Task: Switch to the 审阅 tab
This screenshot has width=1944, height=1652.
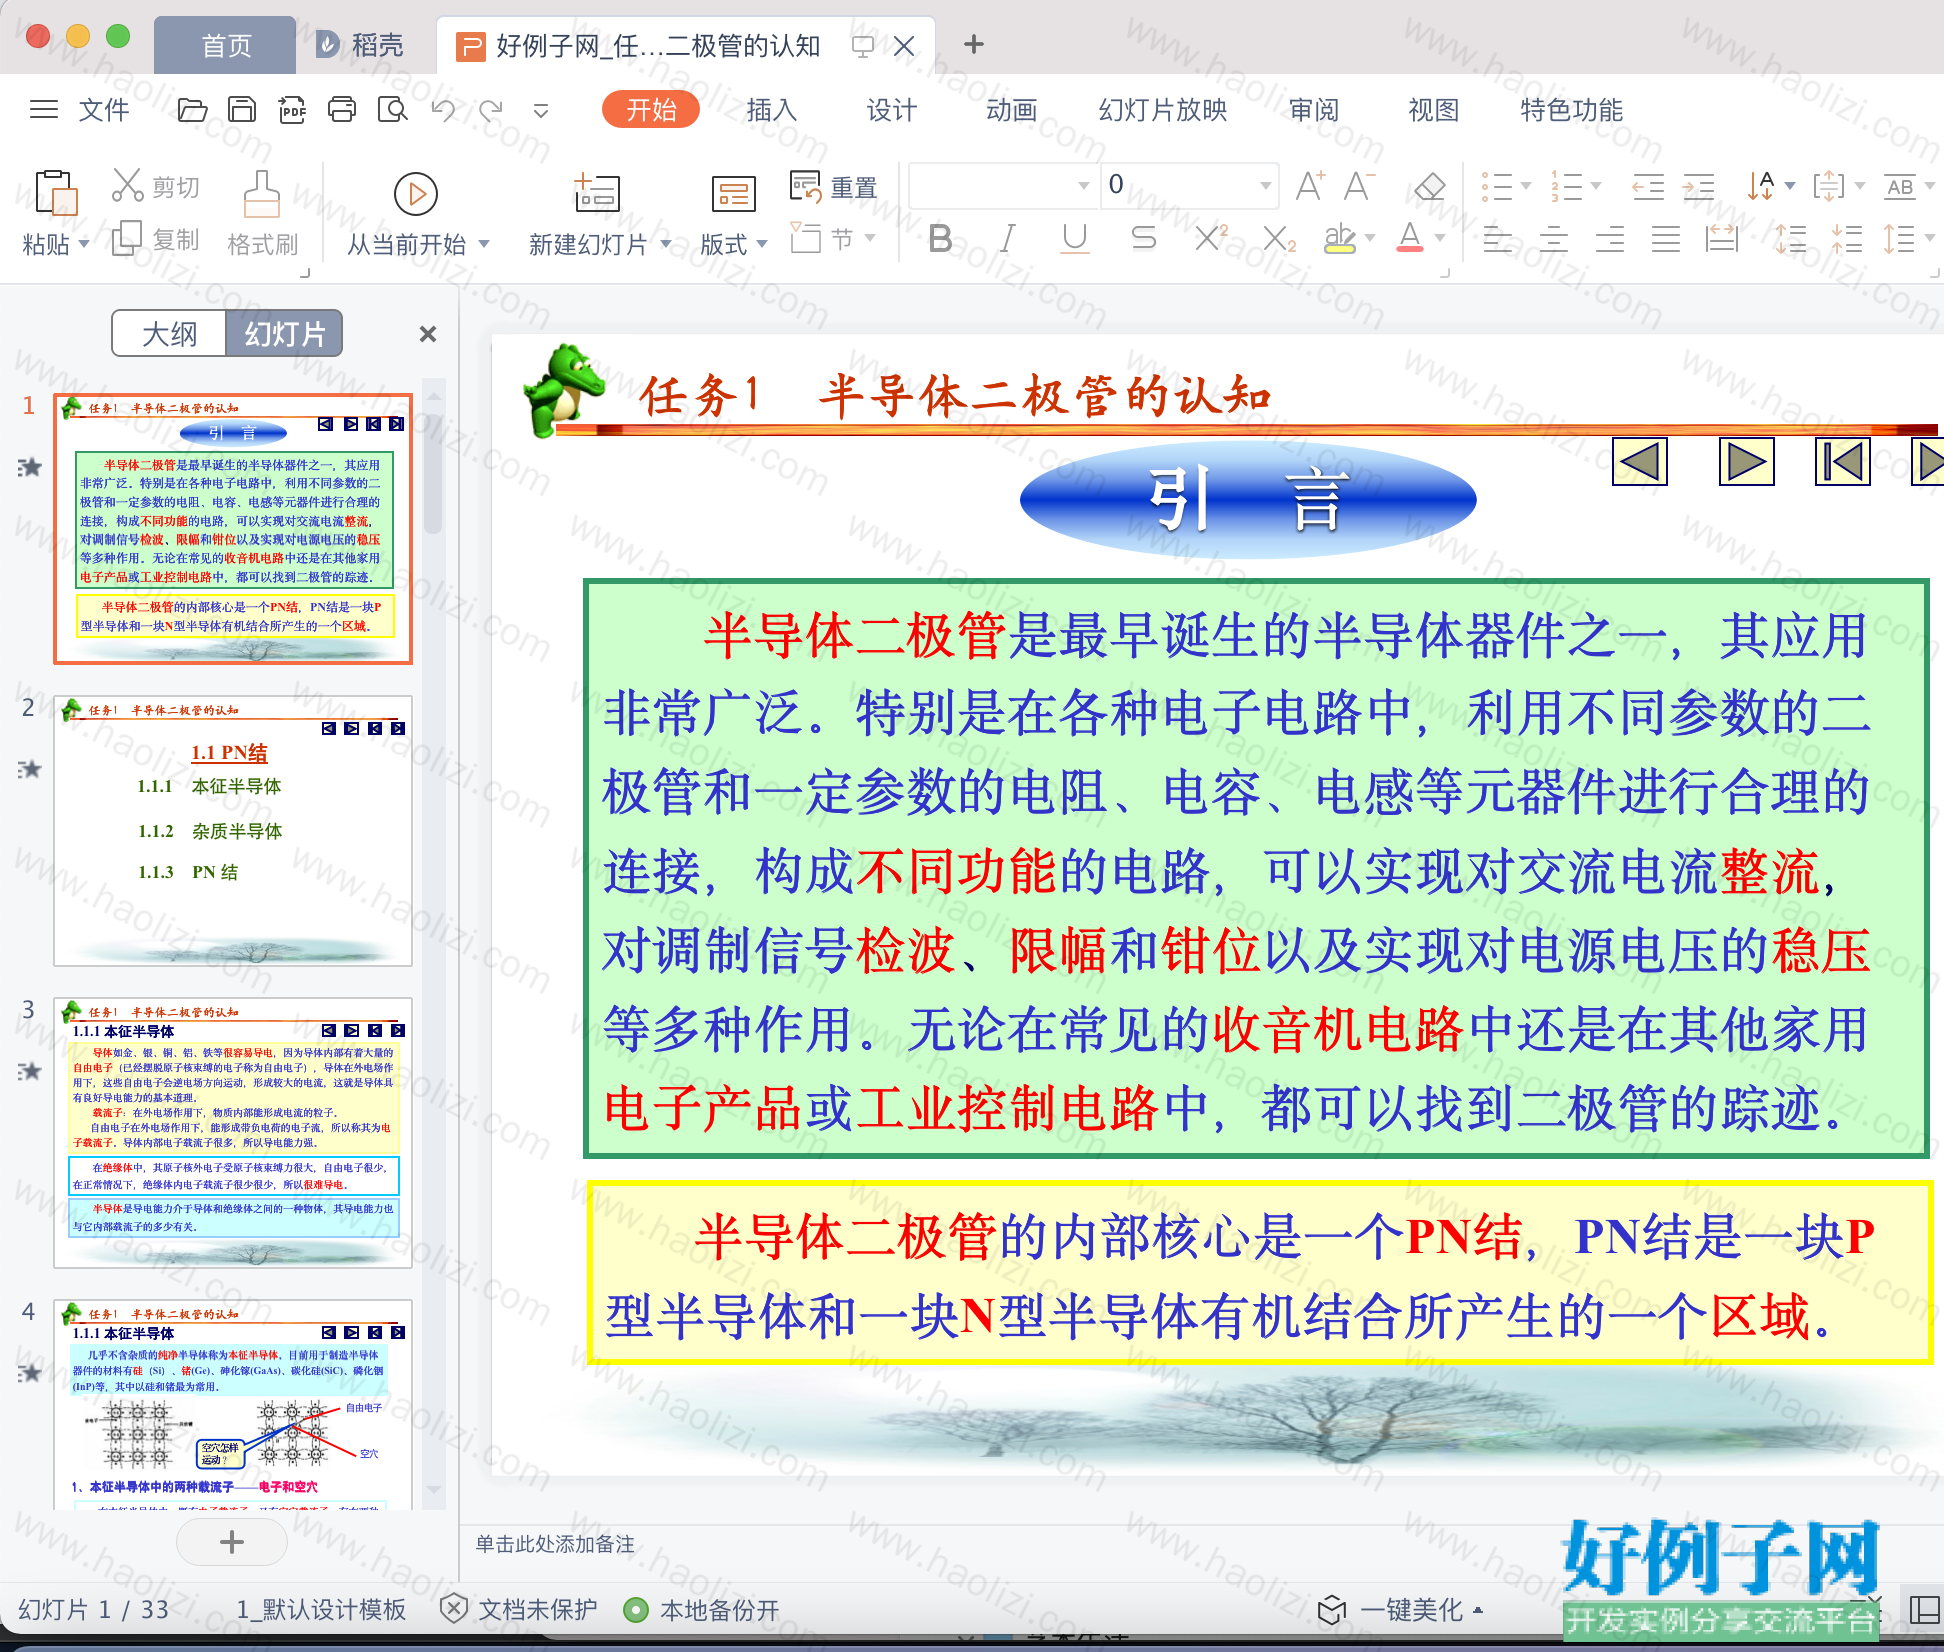Action: [1313, 110]
